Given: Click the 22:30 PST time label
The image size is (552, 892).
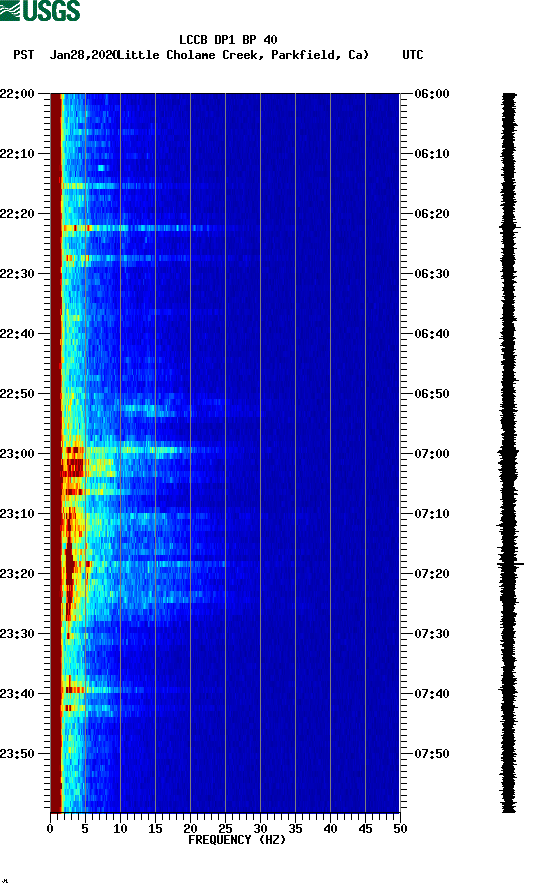Looking at the screenshot, I should click(17, 274).
